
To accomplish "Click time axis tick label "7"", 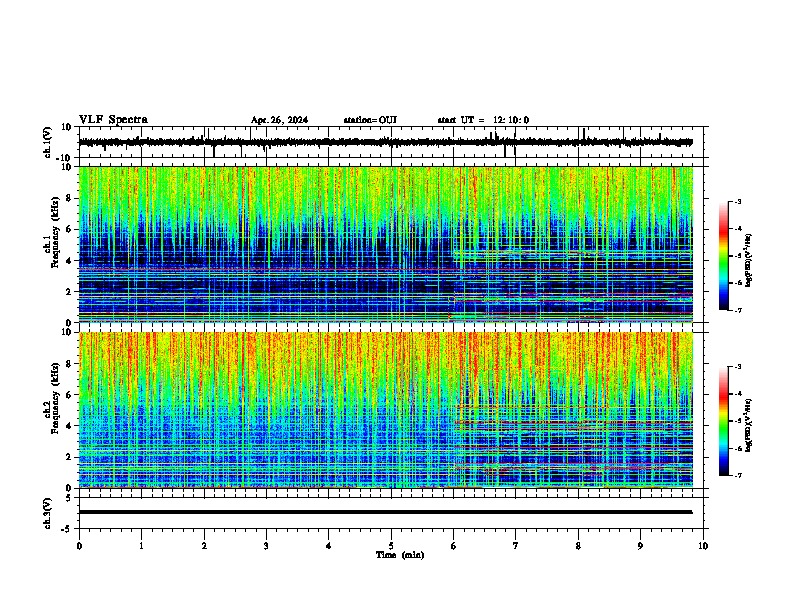I will (x=516, y=546).
